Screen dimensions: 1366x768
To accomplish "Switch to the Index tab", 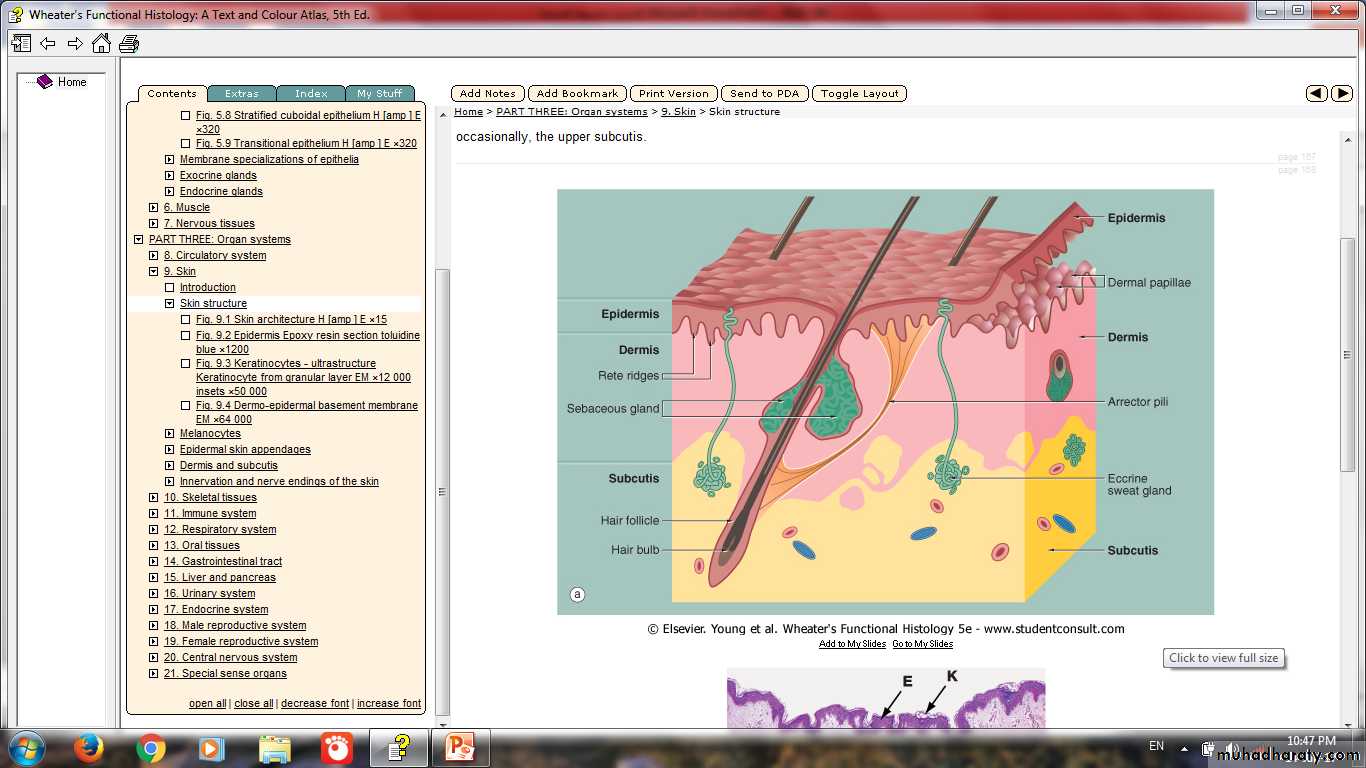I will (x=311, y=93).
